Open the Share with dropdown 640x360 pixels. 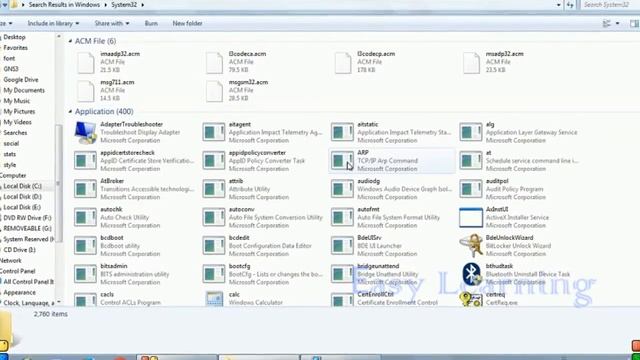pos(112,24)
